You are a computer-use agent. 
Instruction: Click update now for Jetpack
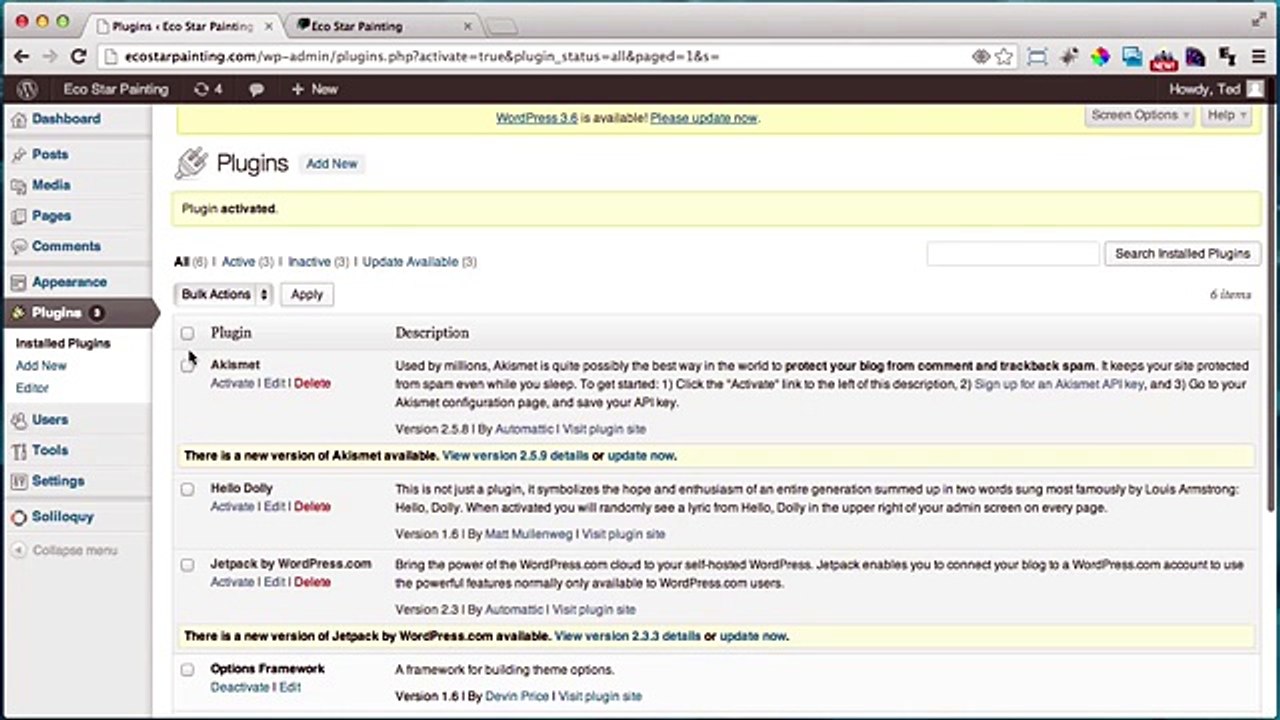click(753, 636)
